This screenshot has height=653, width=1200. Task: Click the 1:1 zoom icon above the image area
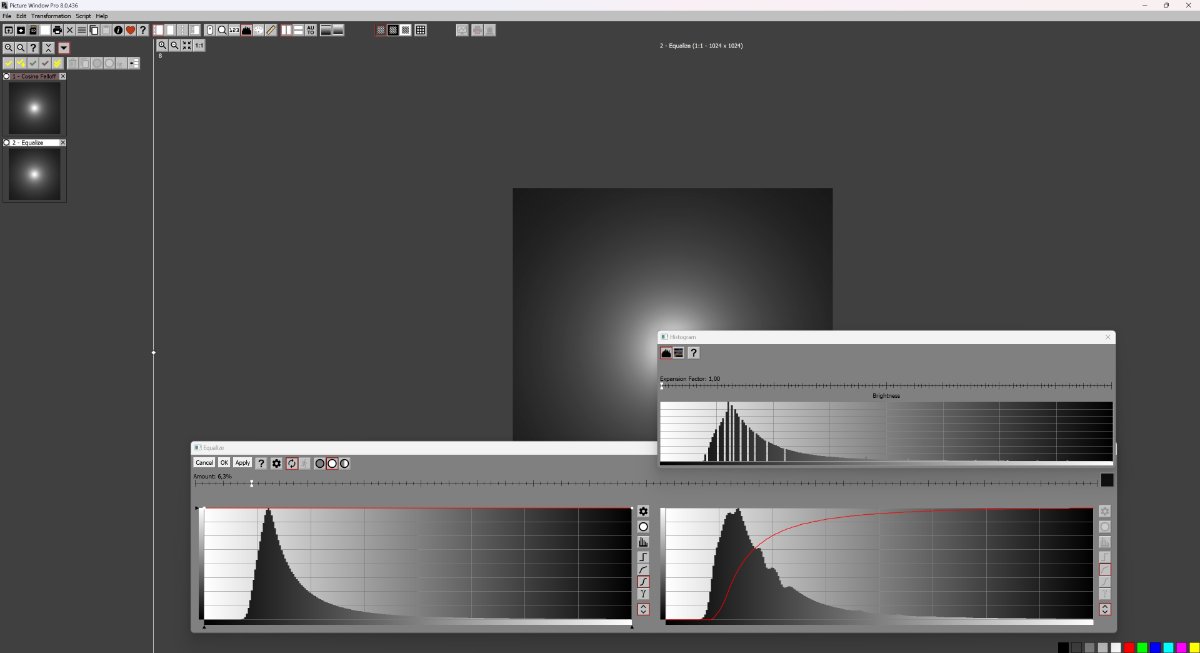(x=198, y=46)
